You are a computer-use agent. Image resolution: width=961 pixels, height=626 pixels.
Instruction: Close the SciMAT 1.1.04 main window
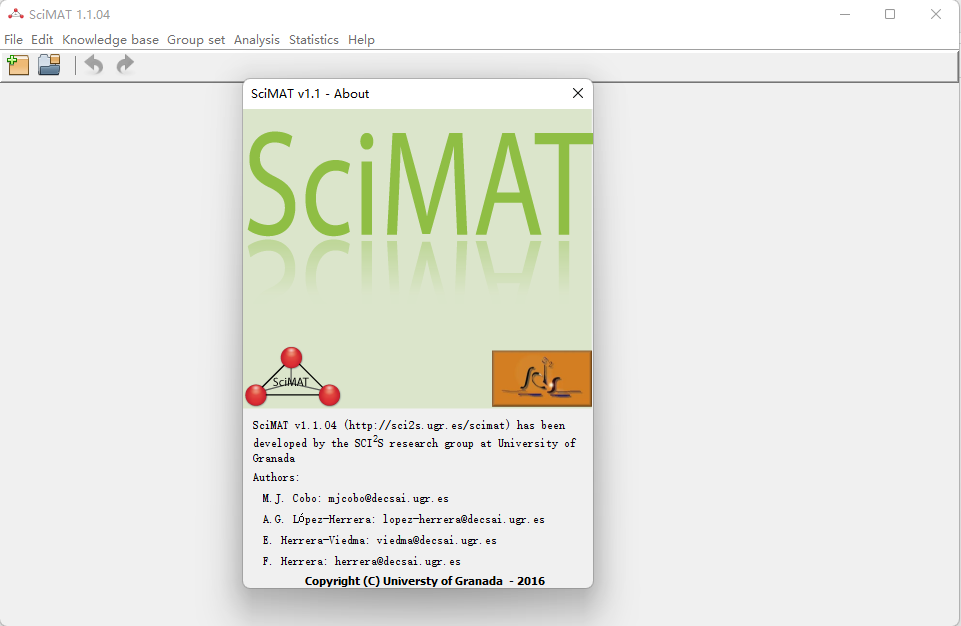936,14
